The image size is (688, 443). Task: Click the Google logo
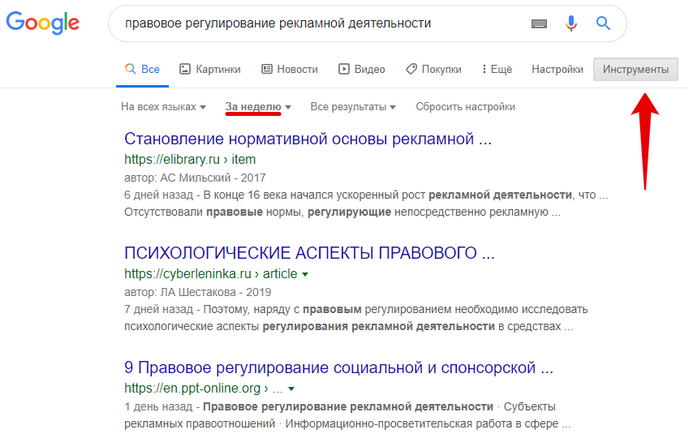(47, 24)
